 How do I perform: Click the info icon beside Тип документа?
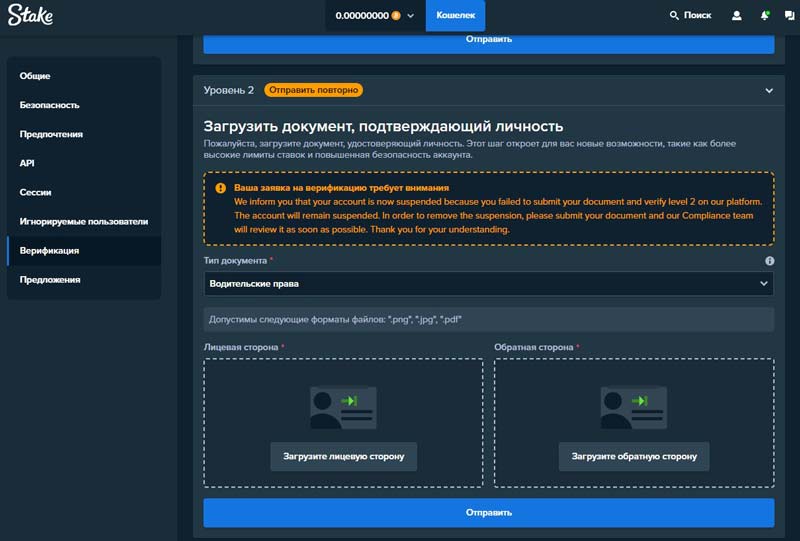pos(769,261)
